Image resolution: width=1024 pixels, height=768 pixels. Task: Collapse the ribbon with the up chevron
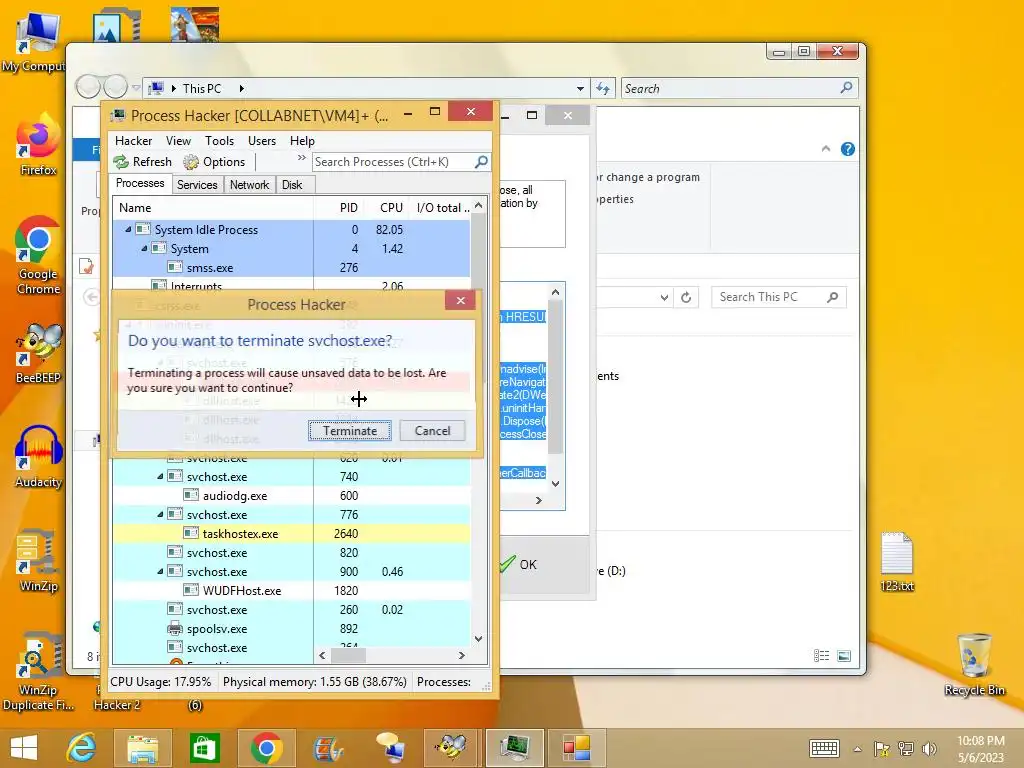click(825, 149)
